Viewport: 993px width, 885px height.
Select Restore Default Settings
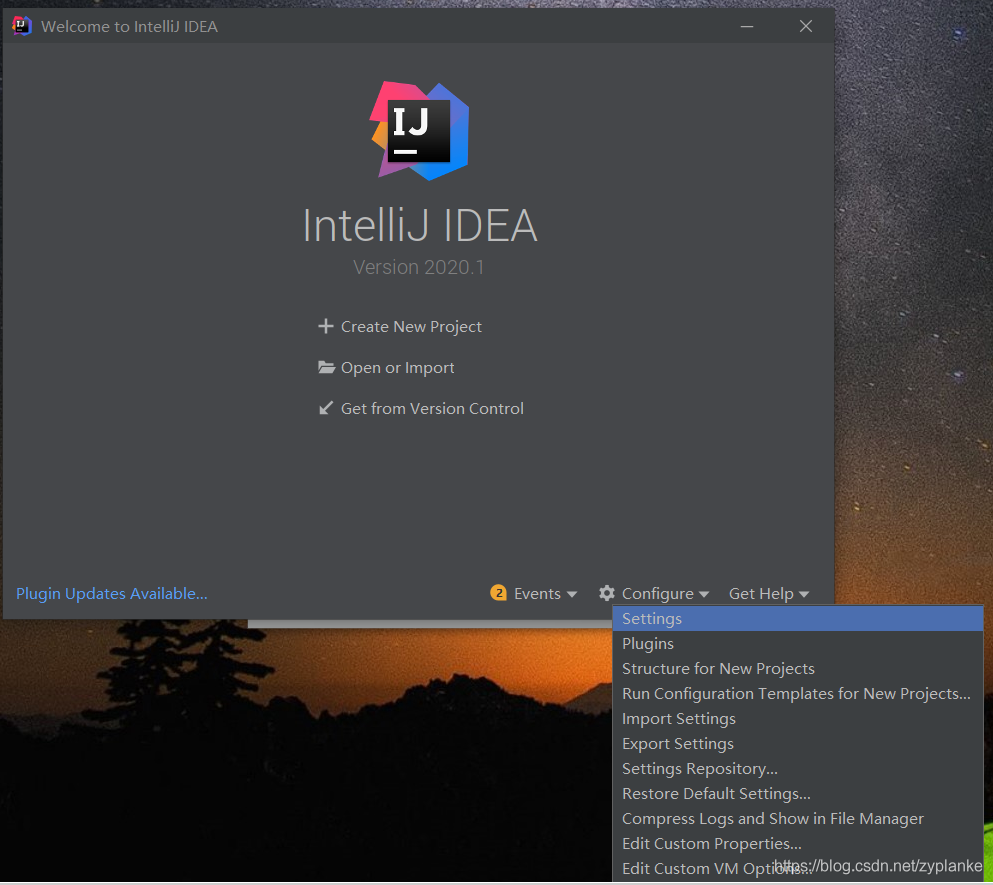click(715, 793)
